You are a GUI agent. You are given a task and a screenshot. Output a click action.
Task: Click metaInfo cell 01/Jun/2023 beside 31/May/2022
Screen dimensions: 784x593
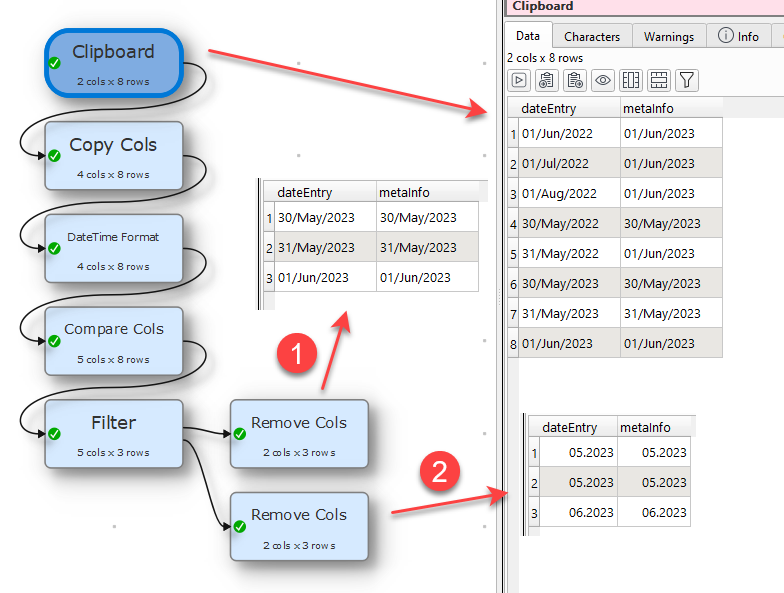[672, 253]
